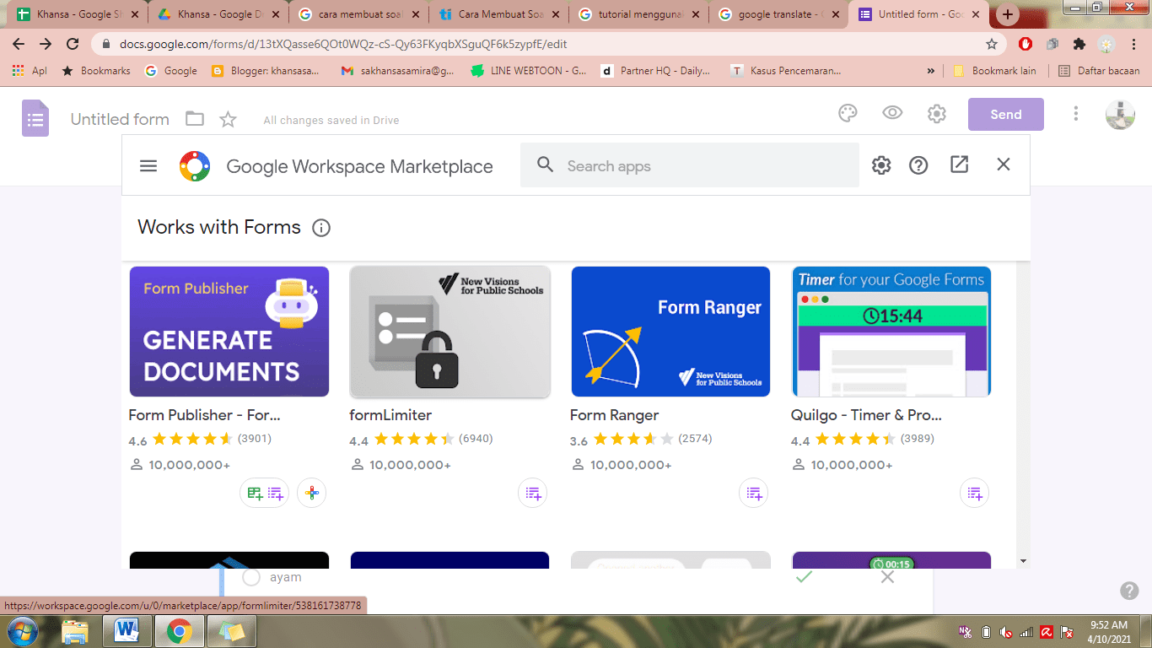Screen dimensions: 1152x648
Task: Click the Form Publisher title text
Action: tap(204, 415)
